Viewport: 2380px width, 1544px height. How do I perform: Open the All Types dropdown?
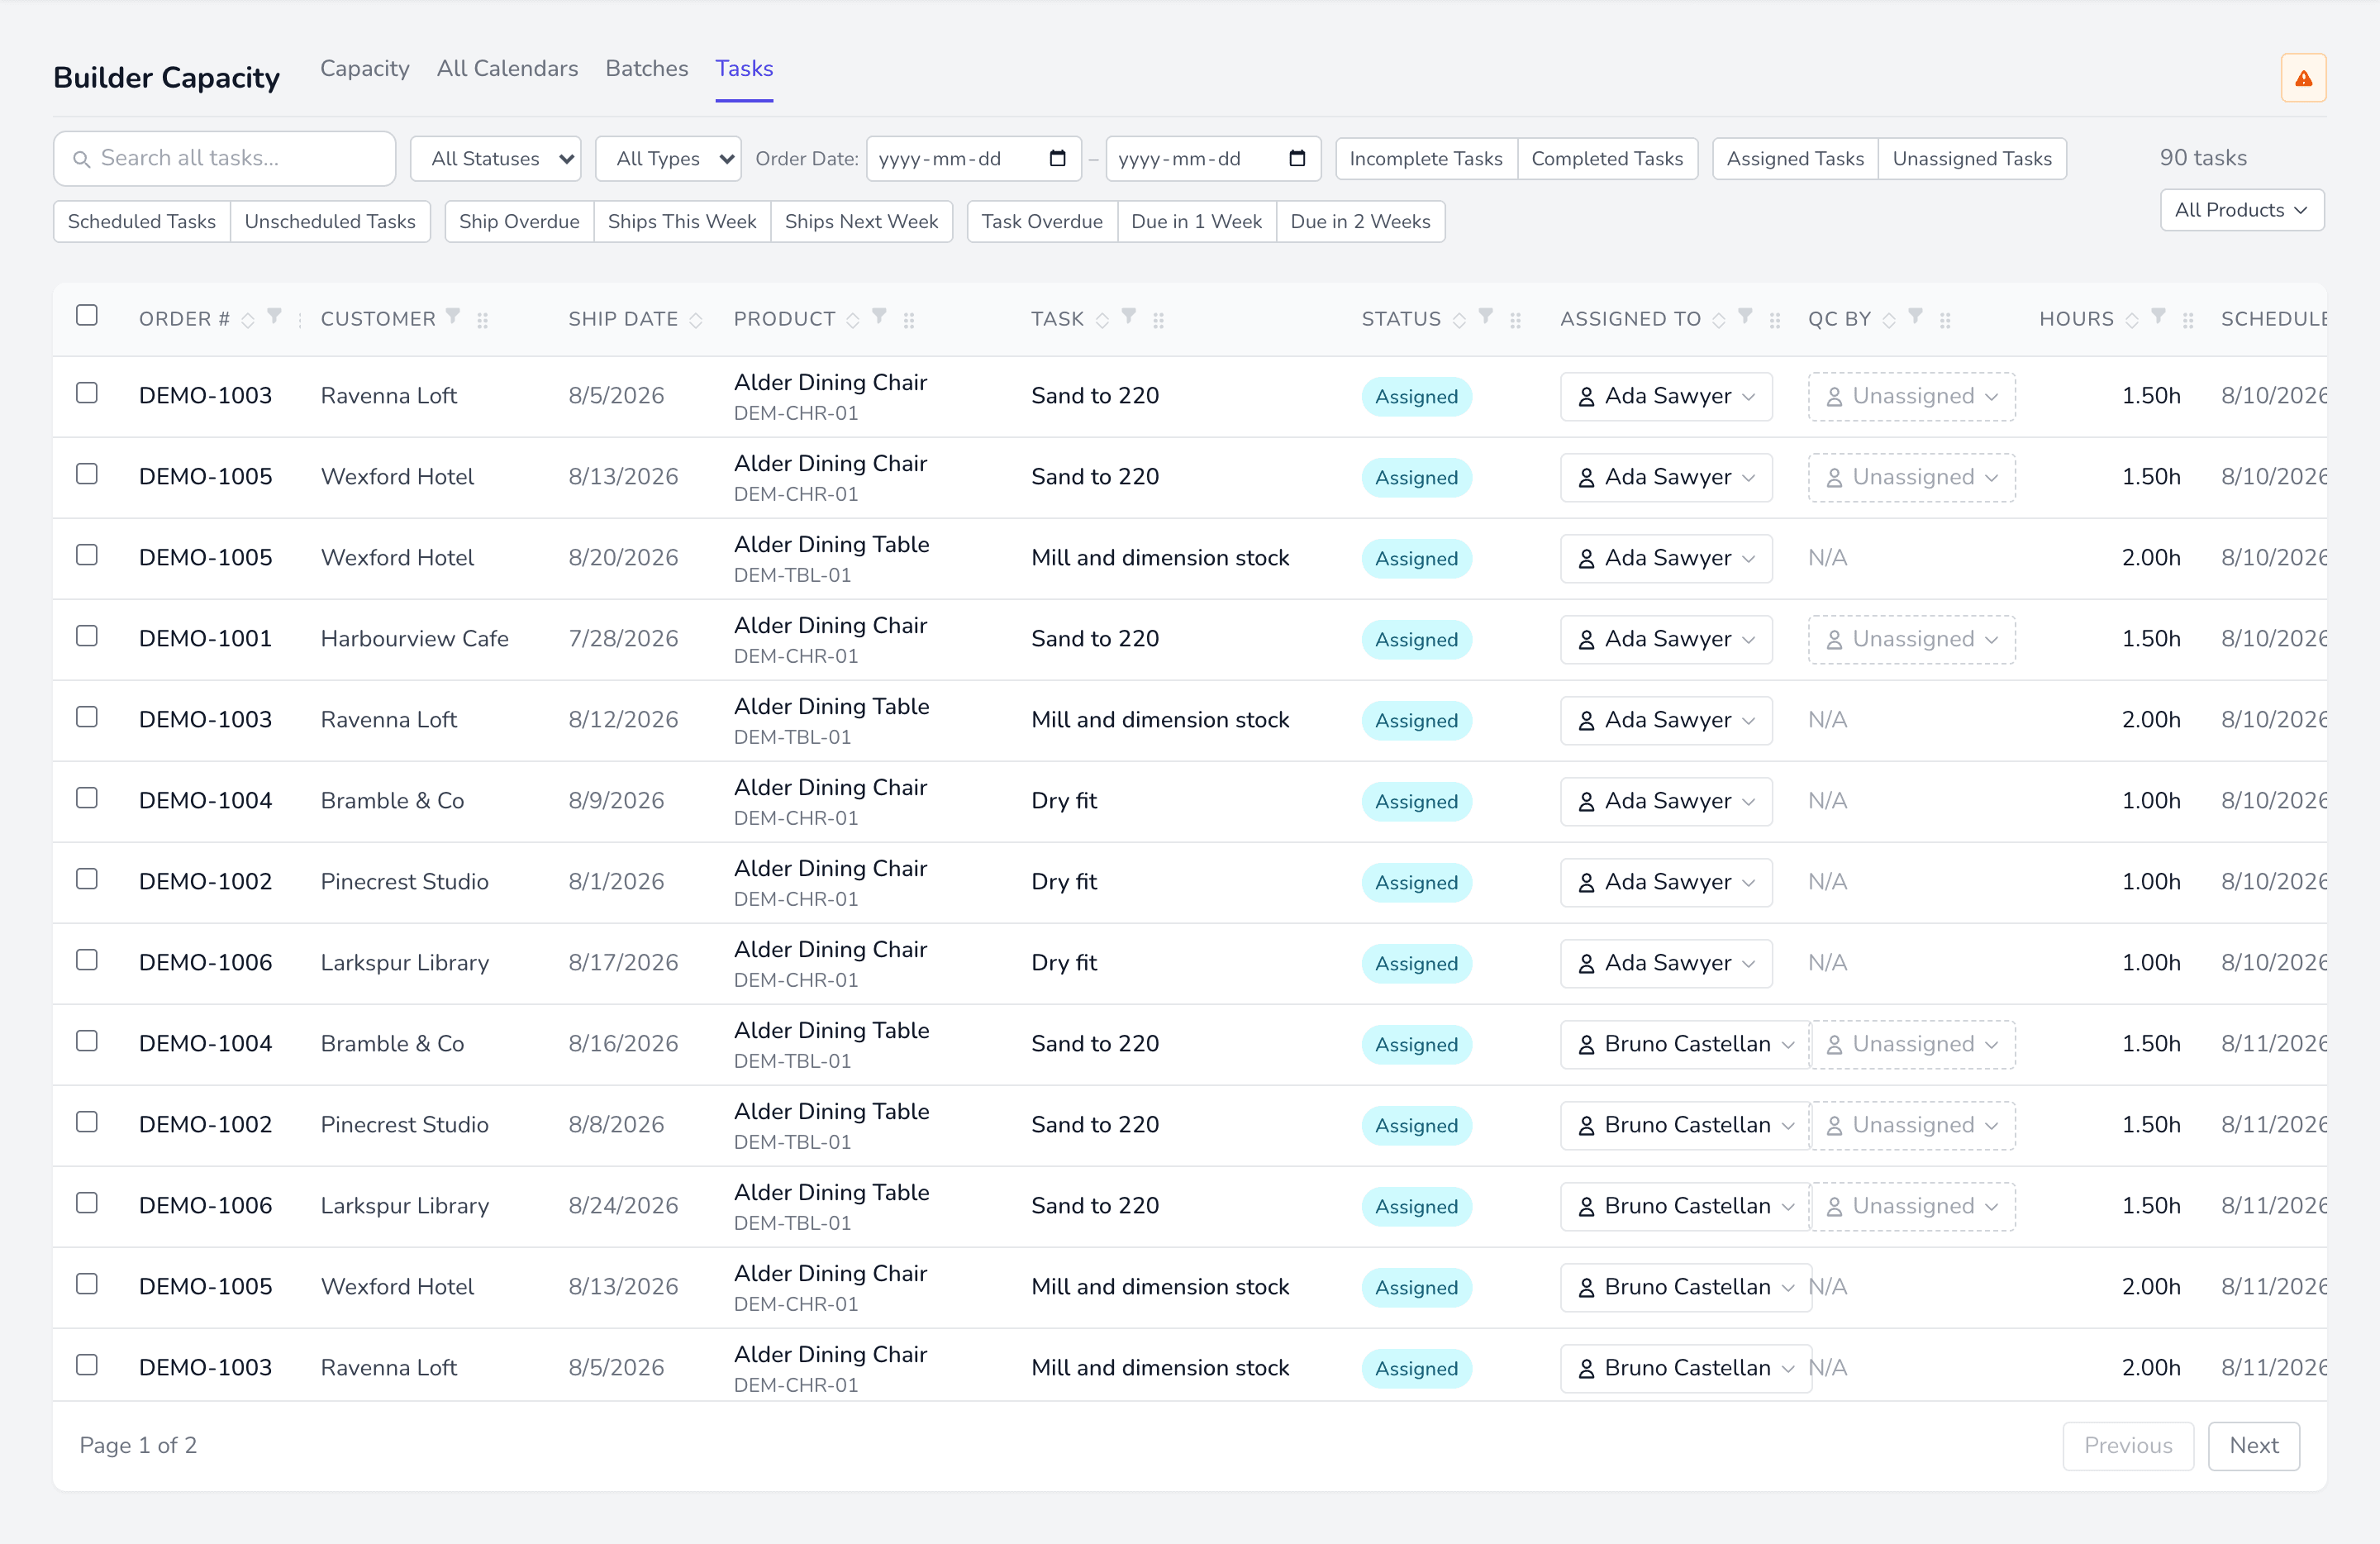(668, 159)
